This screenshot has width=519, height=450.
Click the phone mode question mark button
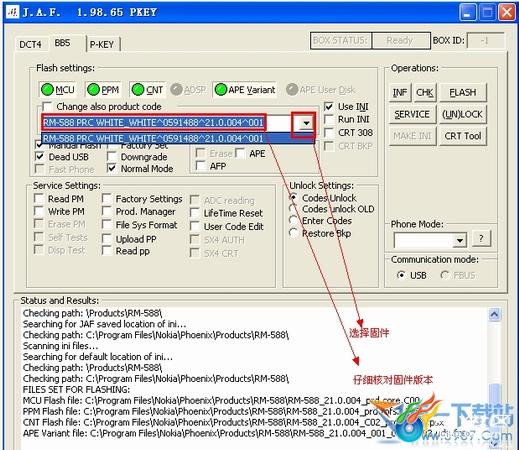(481, 239)
